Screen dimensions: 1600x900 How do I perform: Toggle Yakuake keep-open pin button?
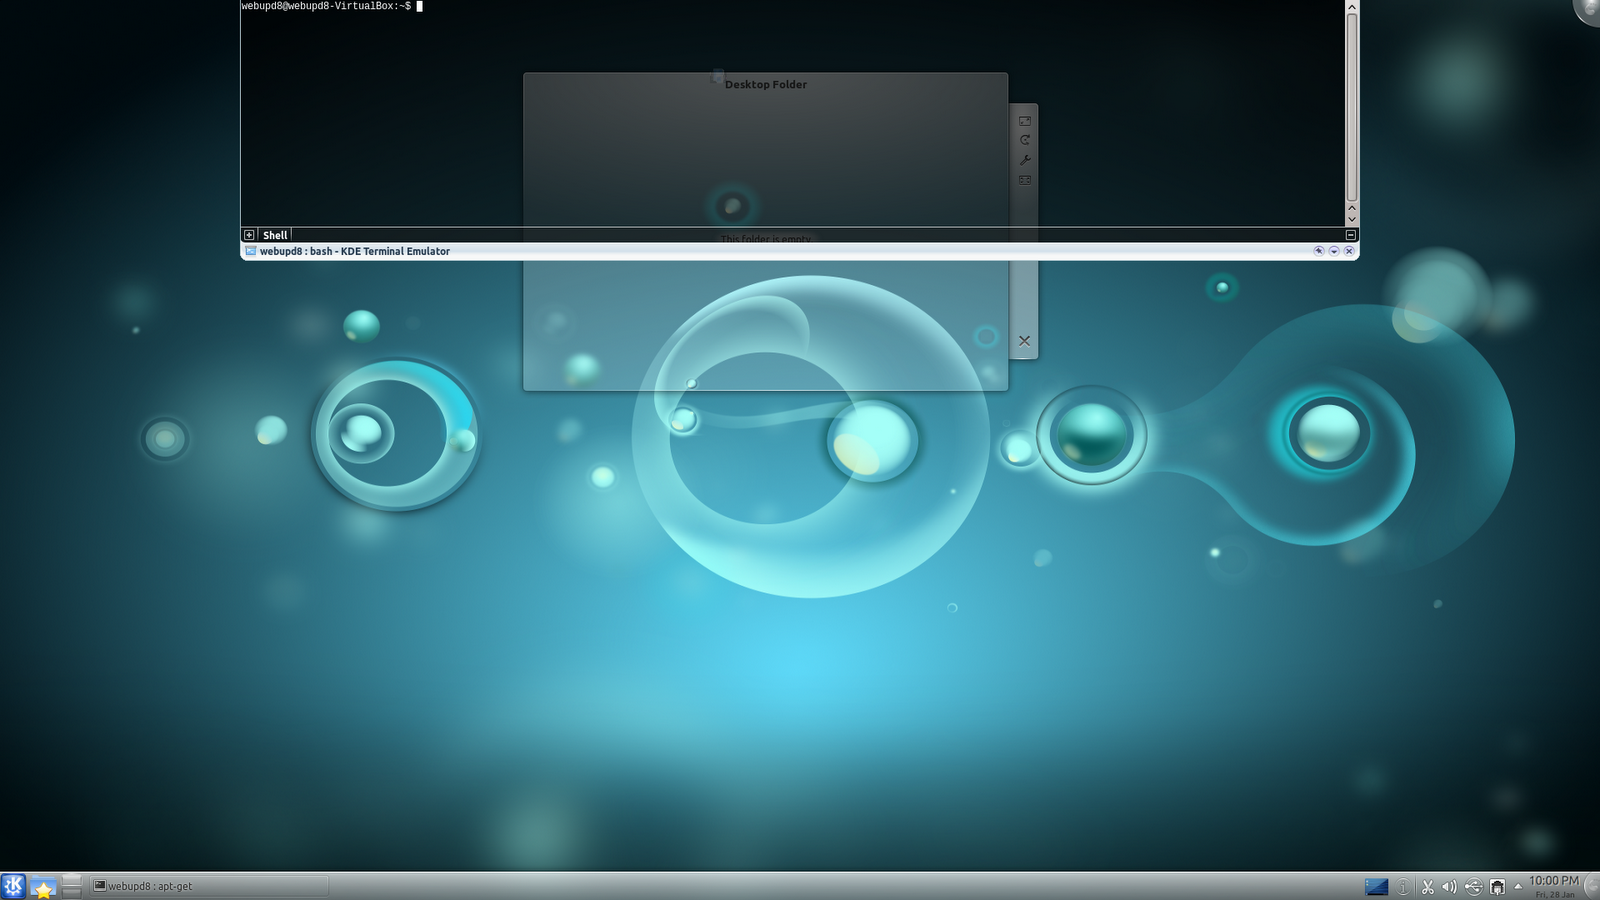click(1319, 251)
